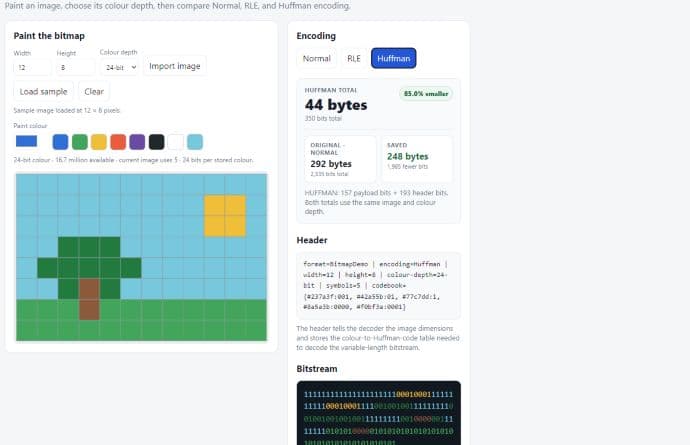Image resolution: width=690 pixels, height=445 pixels.
Task: Switch to RLE encoding
Action: tap(353, 59)
